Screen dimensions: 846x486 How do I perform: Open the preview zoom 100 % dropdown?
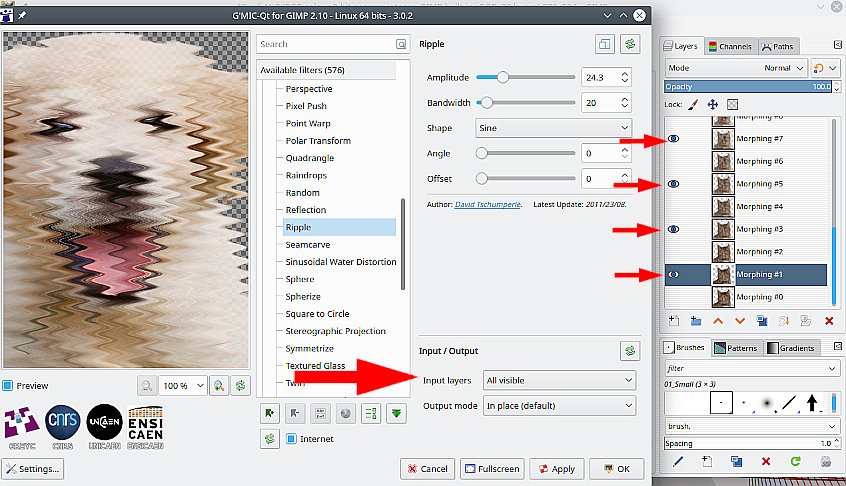182,386
